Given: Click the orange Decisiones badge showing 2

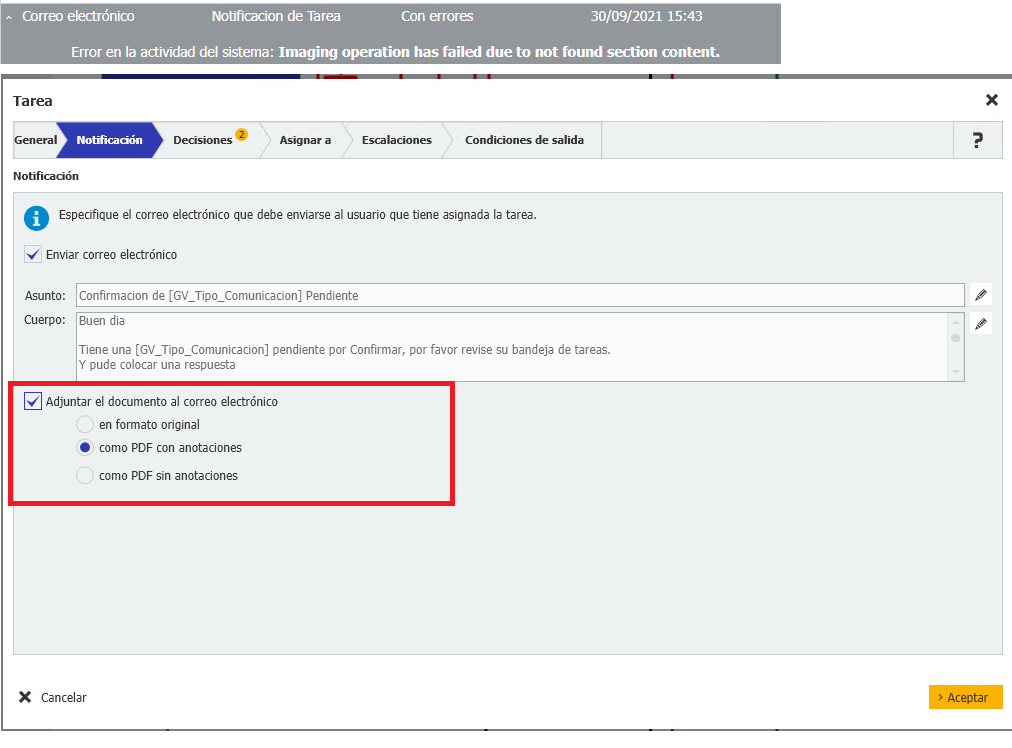Looking at the screenshot, I should [241, 134].
